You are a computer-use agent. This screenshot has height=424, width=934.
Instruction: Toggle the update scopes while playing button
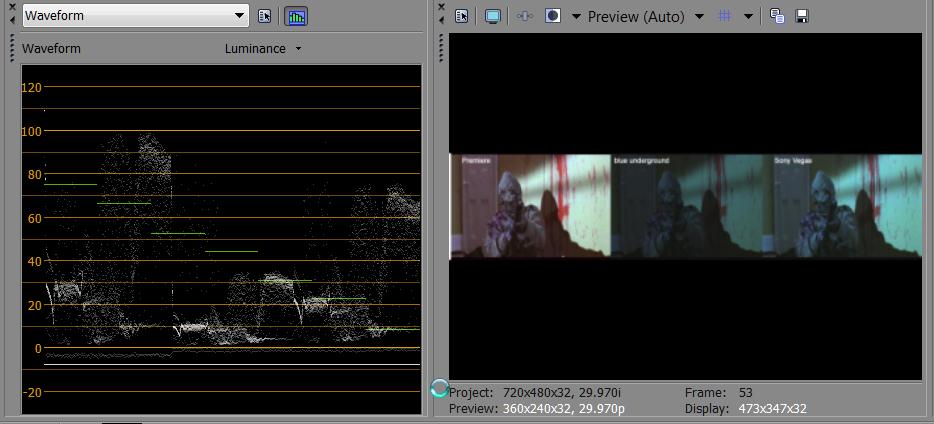pyautogui.click(x=295, y=17)
